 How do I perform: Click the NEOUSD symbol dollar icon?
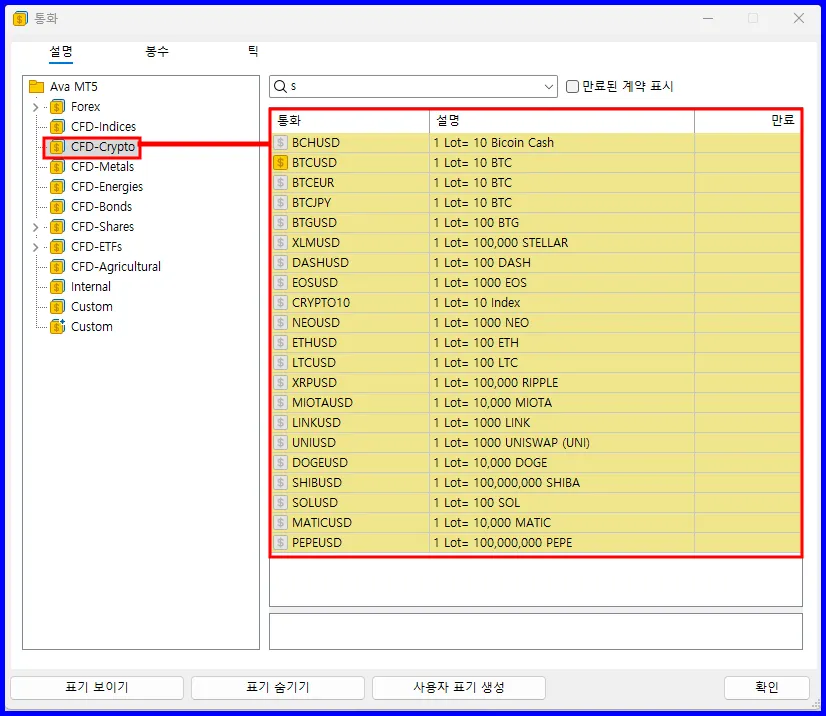pos(280,322)
